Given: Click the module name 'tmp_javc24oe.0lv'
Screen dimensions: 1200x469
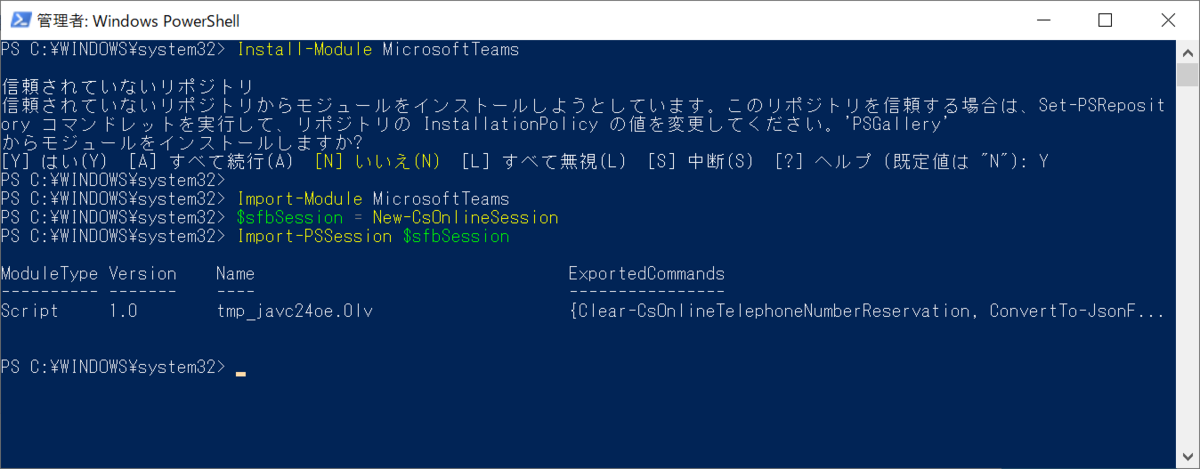Looking at the screenshot, I should 295,311.
